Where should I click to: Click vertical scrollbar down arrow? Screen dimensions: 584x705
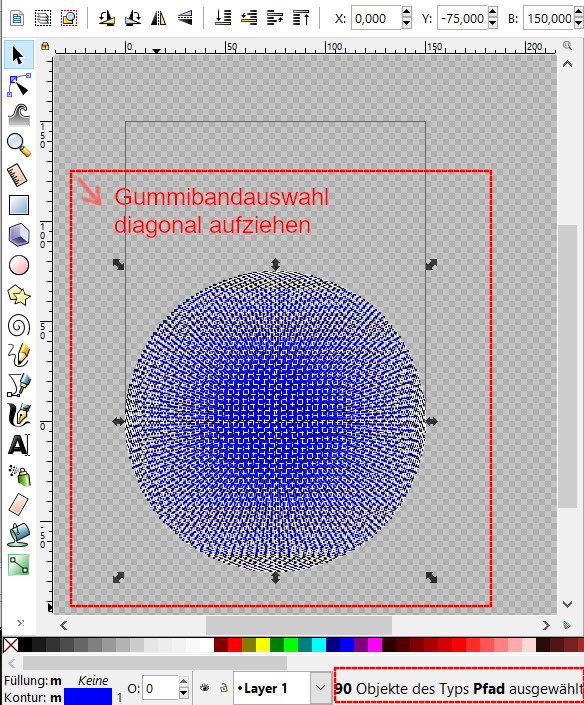click(567, 604)
